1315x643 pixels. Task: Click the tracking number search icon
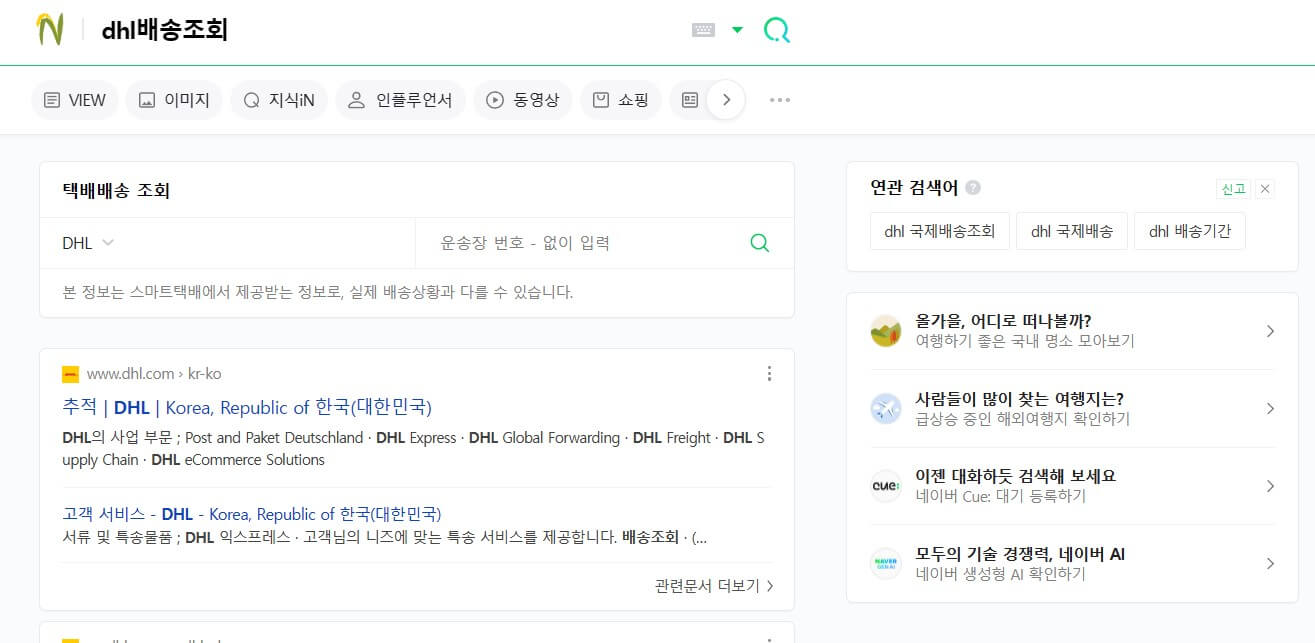pyautogui.click(x=760, y=242)
